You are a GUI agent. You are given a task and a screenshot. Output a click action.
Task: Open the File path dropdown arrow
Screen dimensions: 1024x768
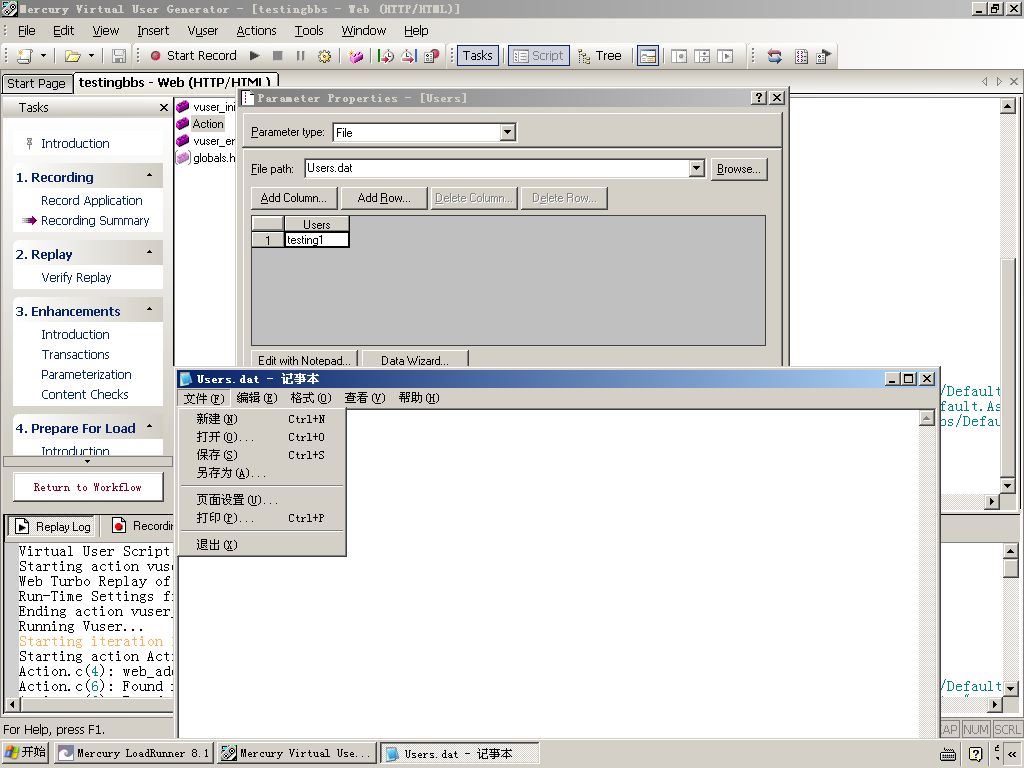pyautogui.click(x=697, y=168)
